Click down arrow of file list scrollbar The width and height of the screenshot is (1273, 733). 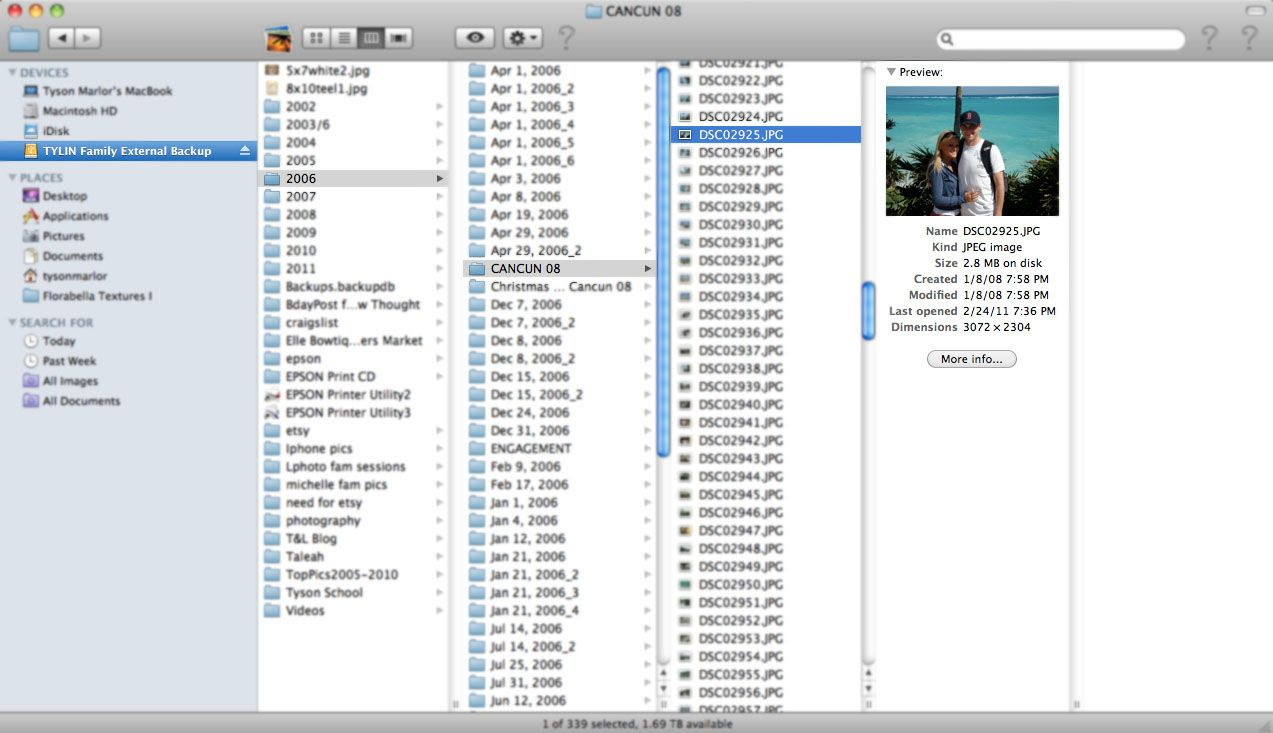point(868,689)
